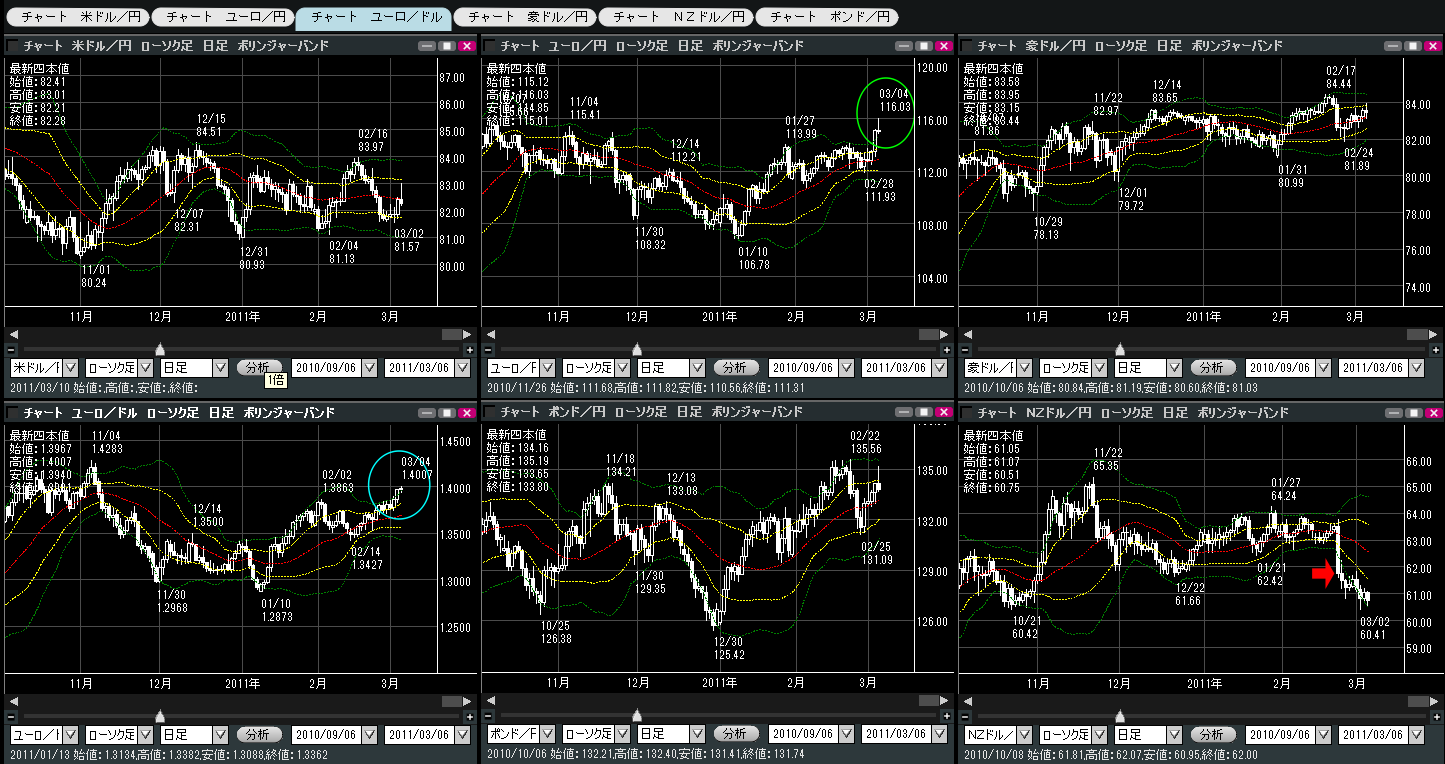Screen dimensions: 1445x764
Task: Zoom out the 豪ドル/円 chart with minus icon
Action: pos(965,350)
